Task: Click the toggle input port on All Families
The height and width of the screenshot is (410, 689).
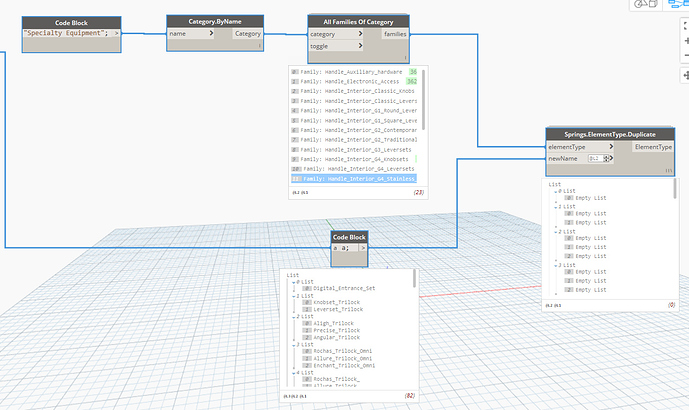Action: [358, 46]
